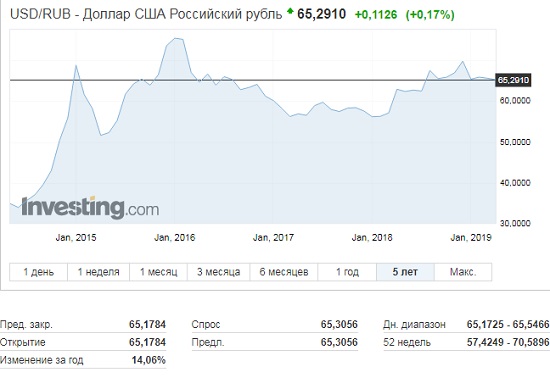
Task: Choose the 1 год range tab
Action: [x=347, y=272]
